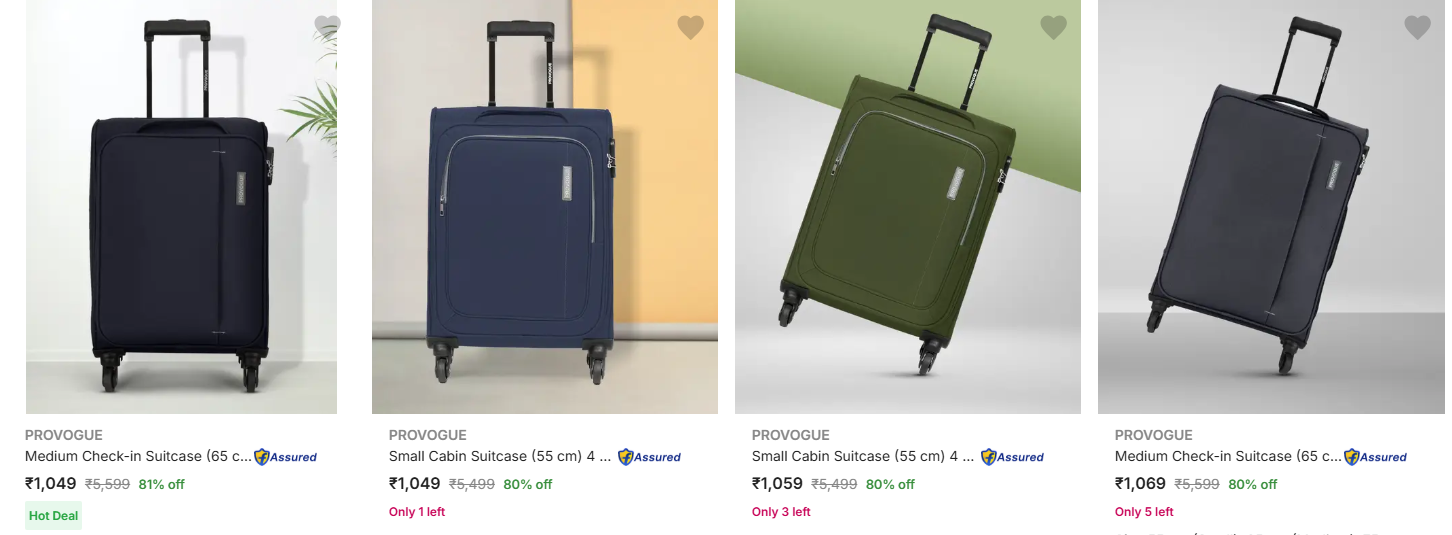Click the Hot Deal tag
Viewport: 1452px width, 535px height.
[53, 516]
